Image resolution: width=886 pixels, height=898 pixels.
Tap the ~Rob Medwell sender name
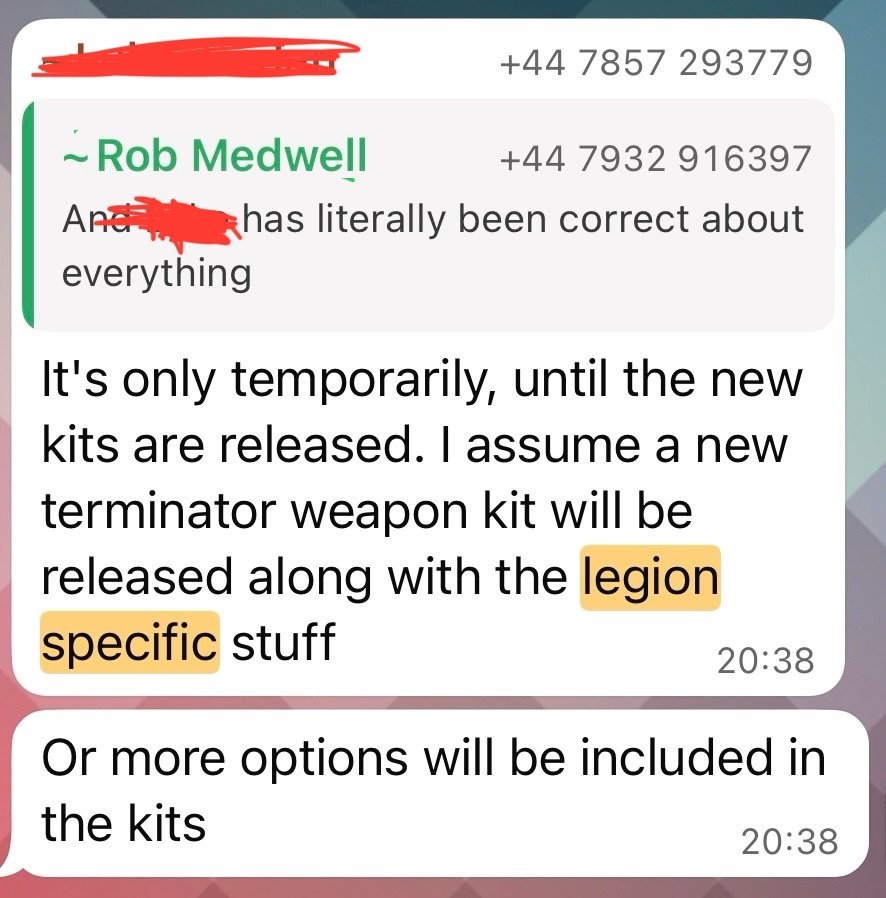[x=215, y=156]
